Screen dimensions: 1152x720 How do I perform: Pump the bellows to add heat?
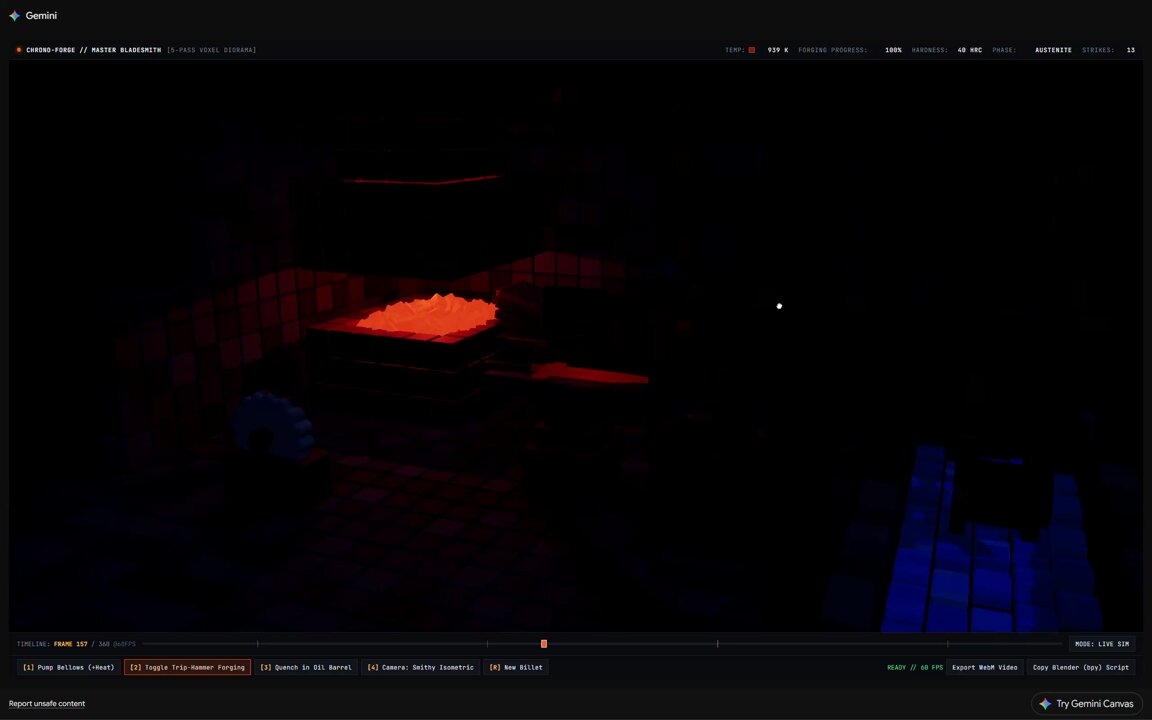69,667
